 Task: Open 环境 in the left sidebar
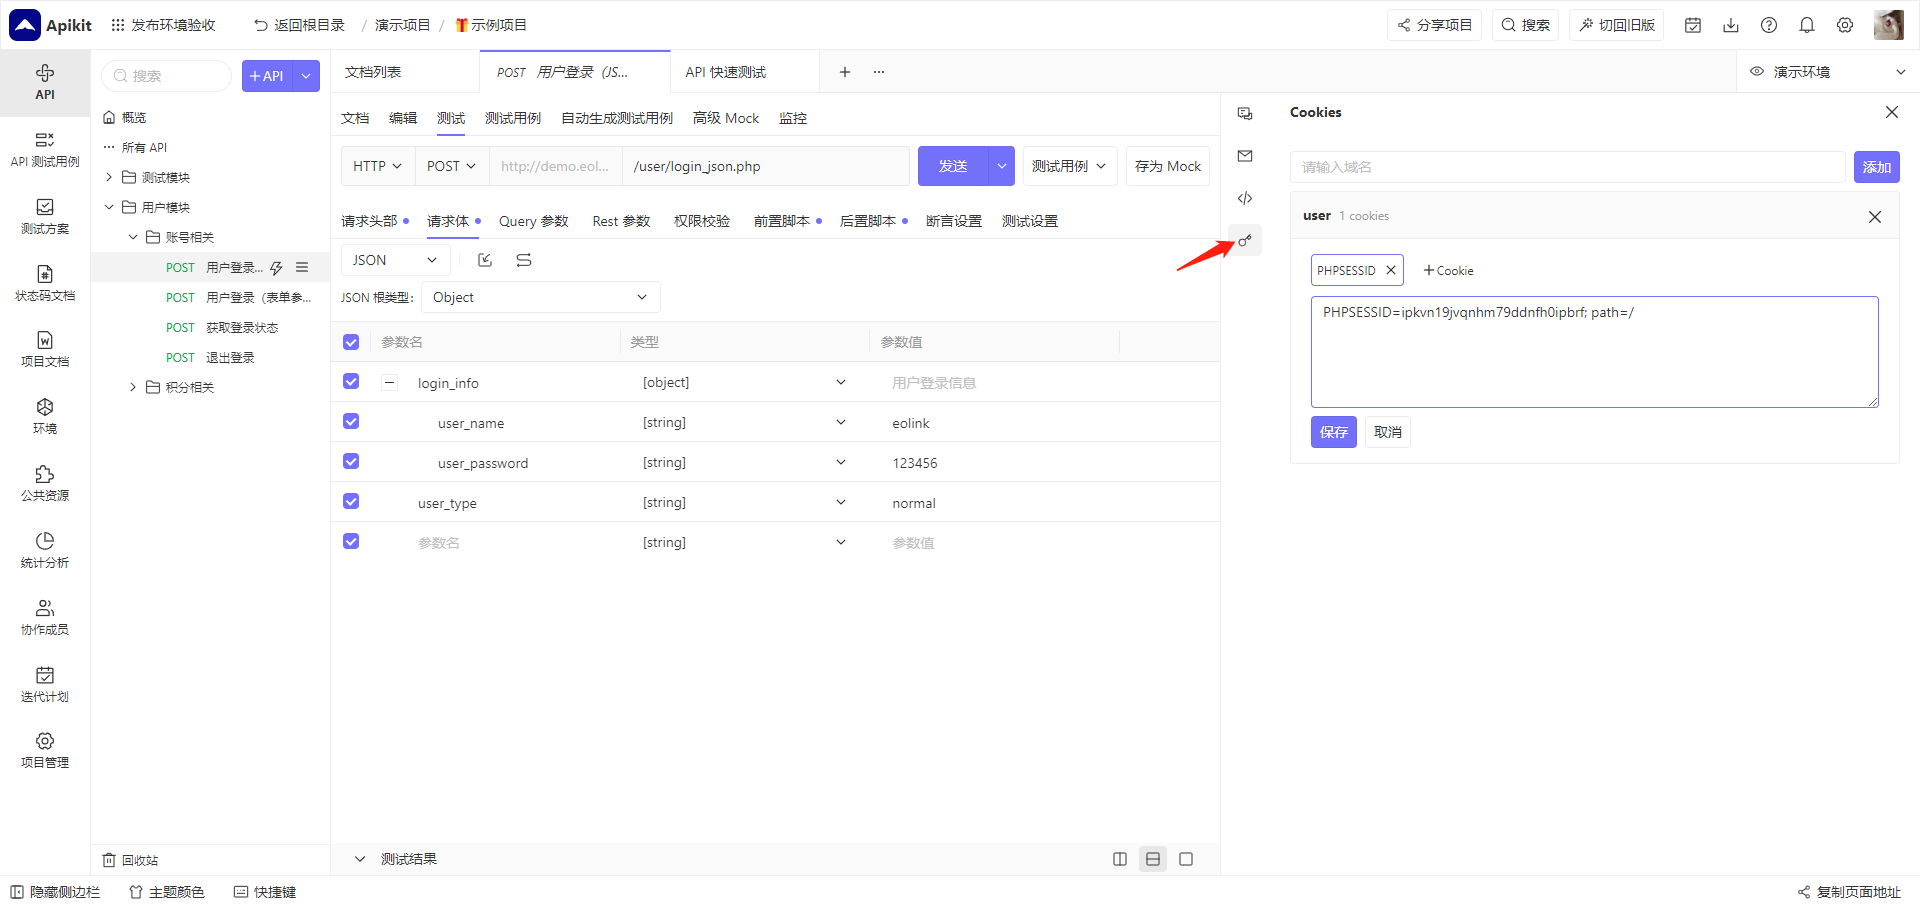(45, 416)
